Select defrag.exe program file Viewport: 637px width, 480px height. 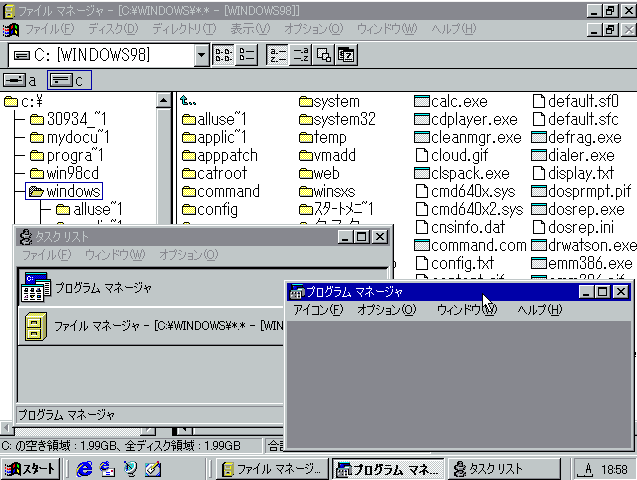(576, 137)
